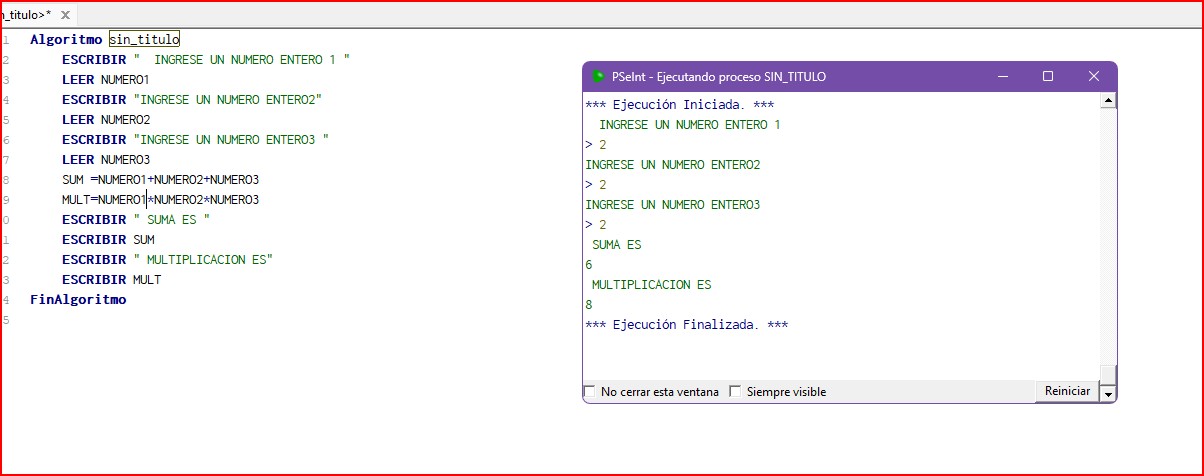Click the green PSeInt window icon
The width and height of the screenshot is (1204, 476).
coord(598,77)
